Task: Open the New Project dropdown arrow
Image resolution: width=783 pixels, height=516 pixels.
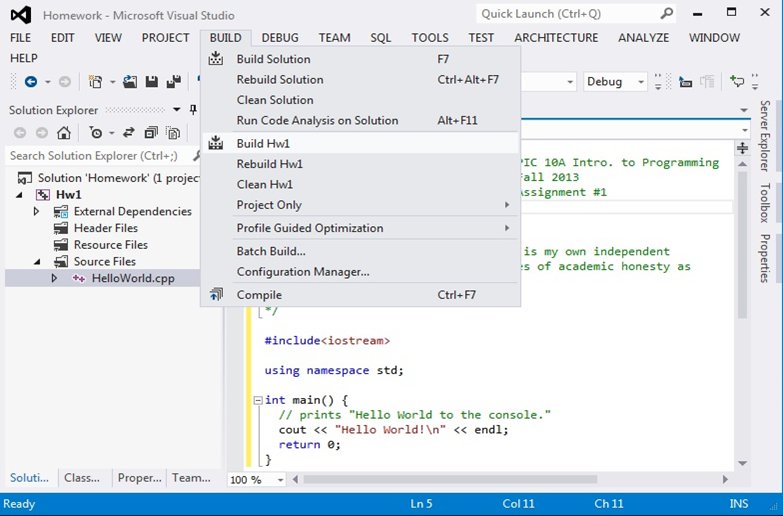Action: tap(112, 82)
